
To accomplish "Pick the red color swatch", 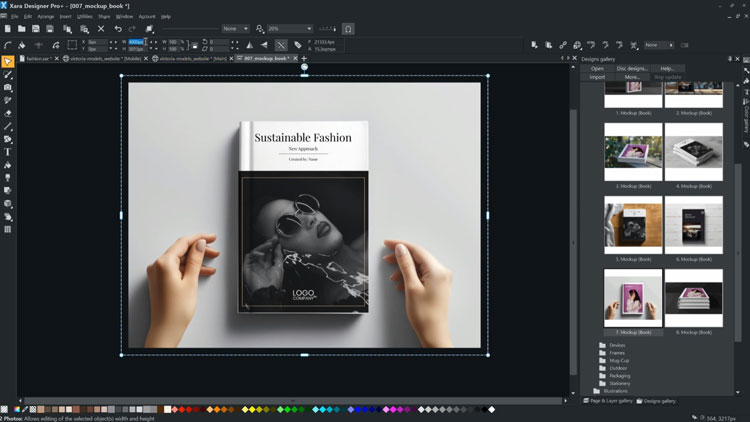I will (182, 410).
